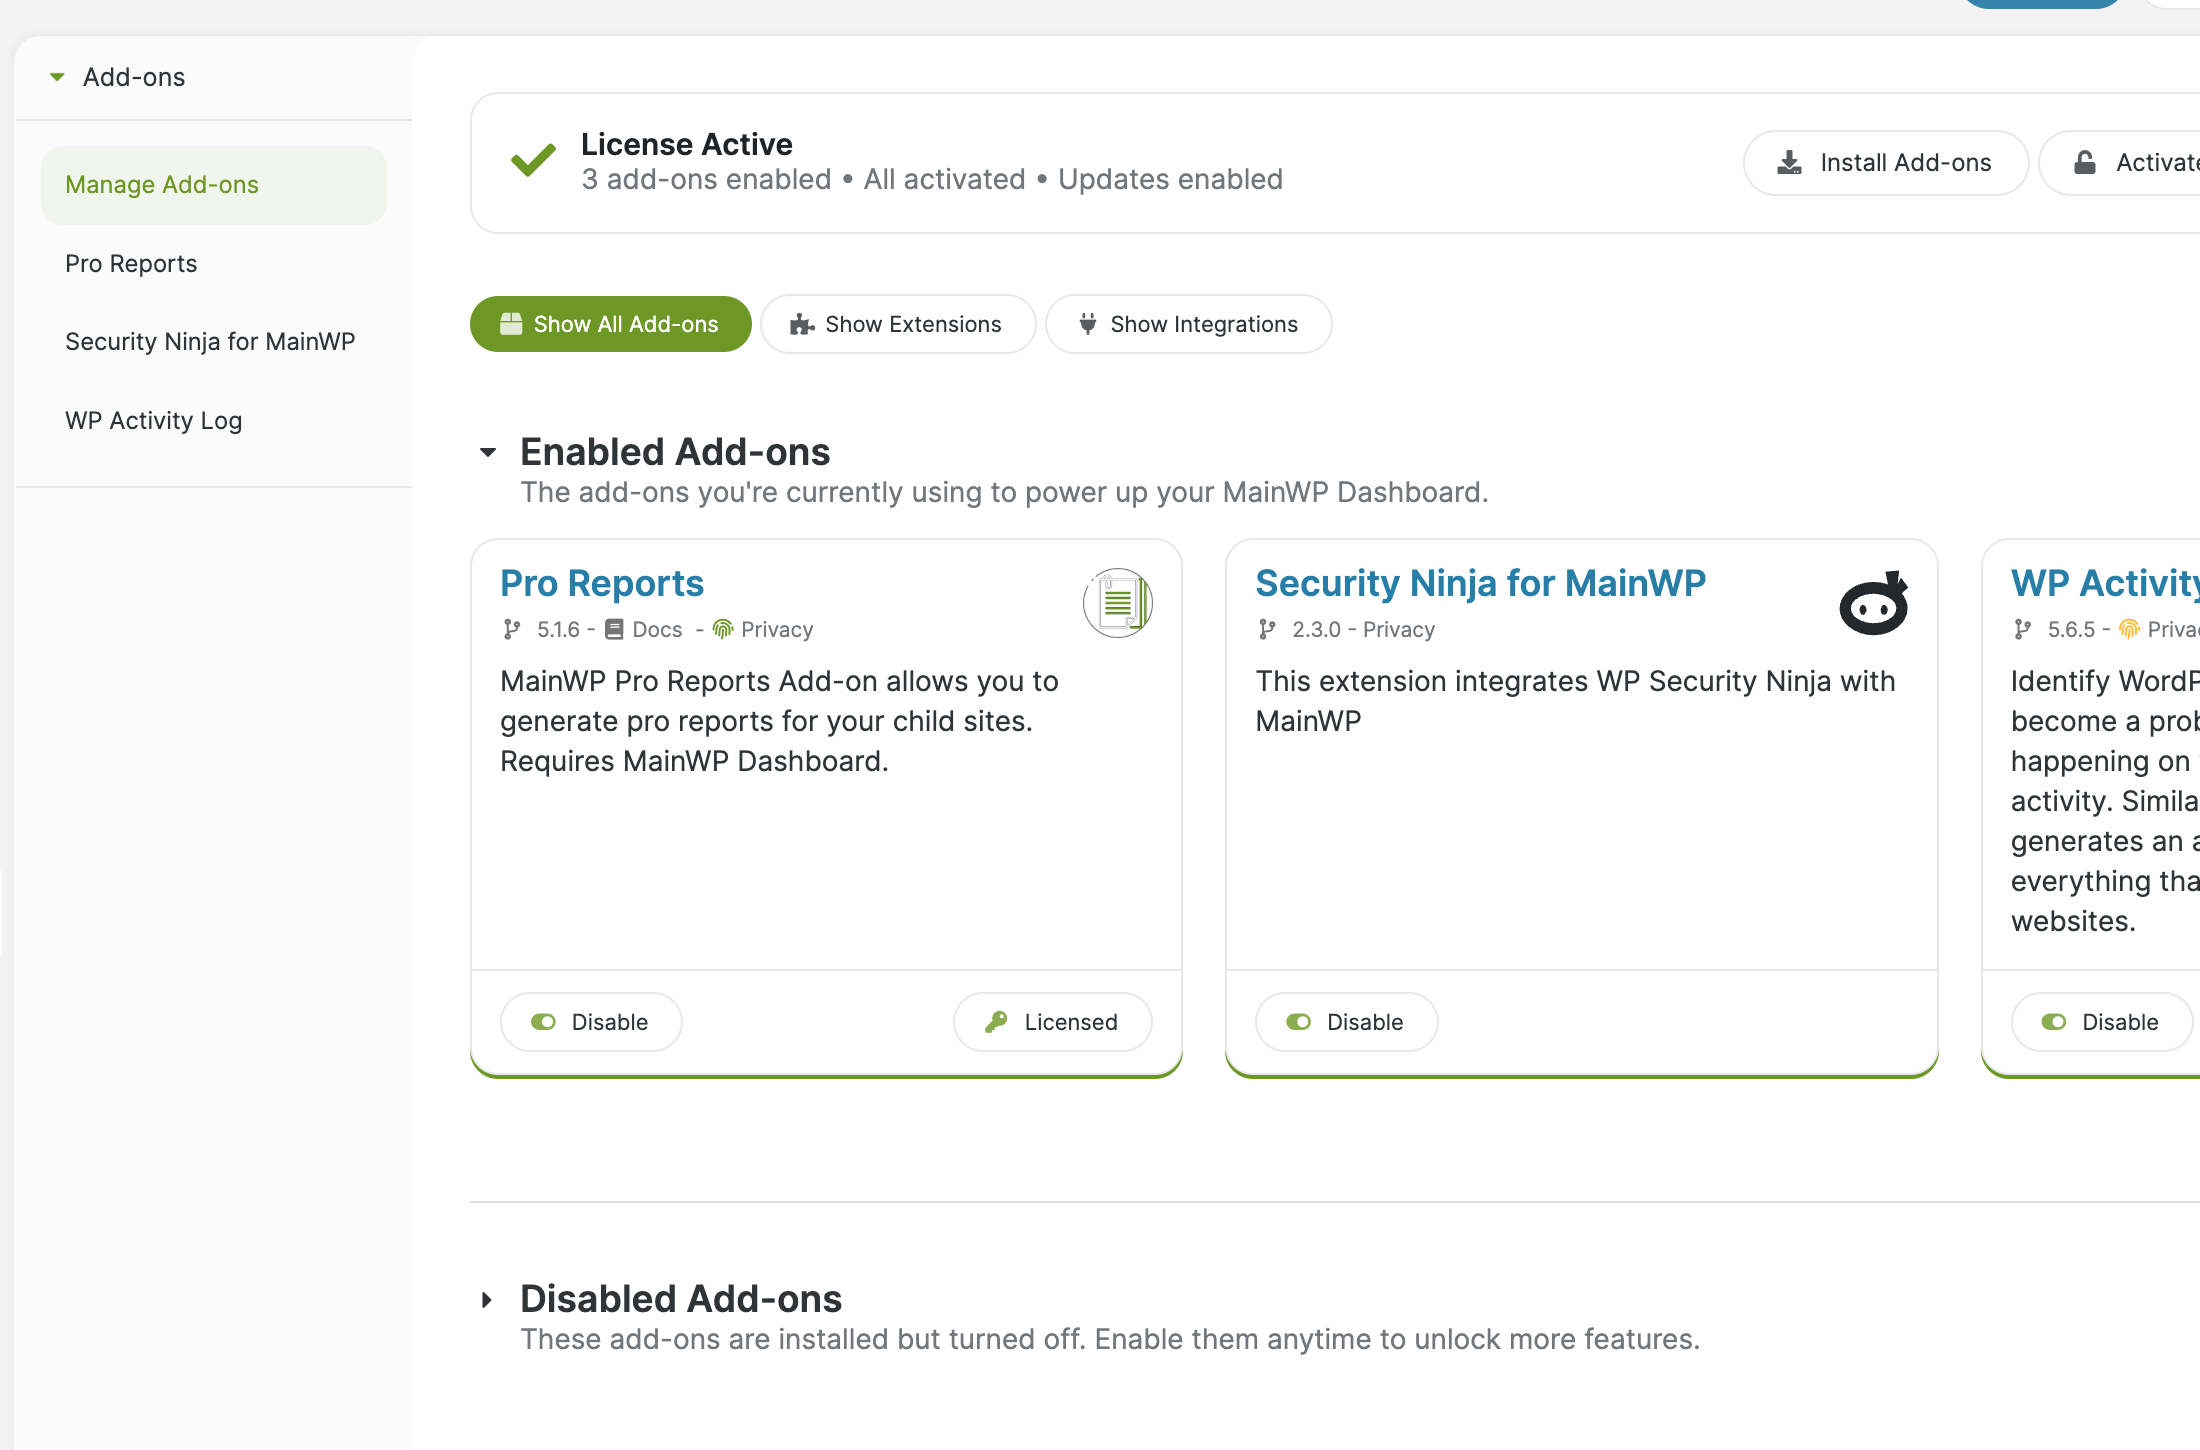The height and width of the screenshot is (1450, 2200).
Task: Select the Show All Add-ons filter
Action: click(610, 324)
